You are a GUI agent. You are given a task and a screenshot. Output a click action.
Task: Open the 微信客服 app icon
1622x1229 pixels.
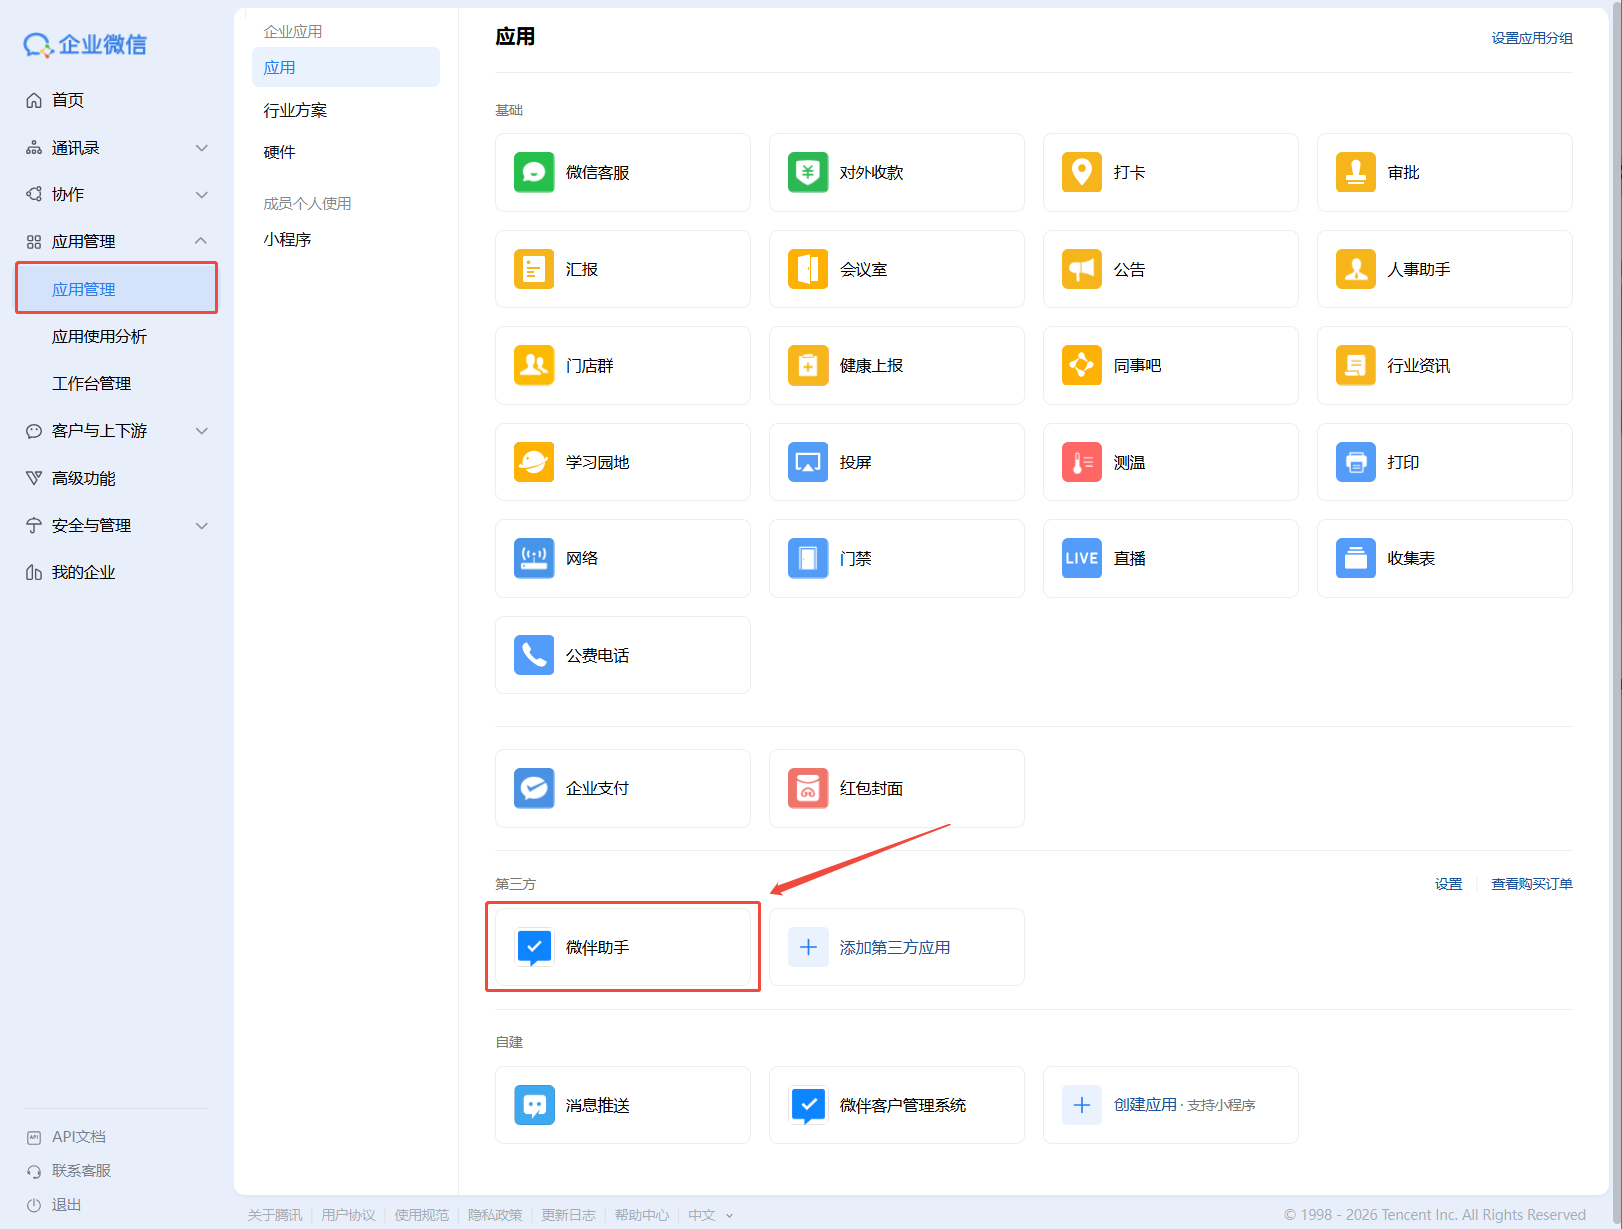534,172
